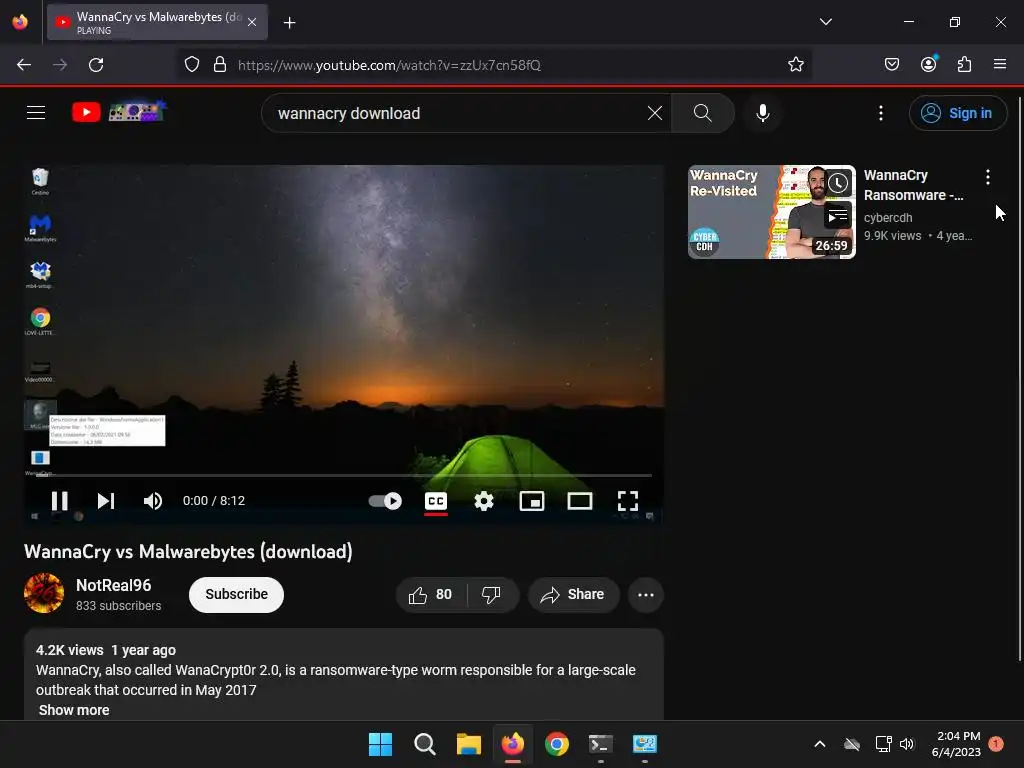Open cybercdh channel link
Screen dimensions: 1024x768
(x=888, y=217)
